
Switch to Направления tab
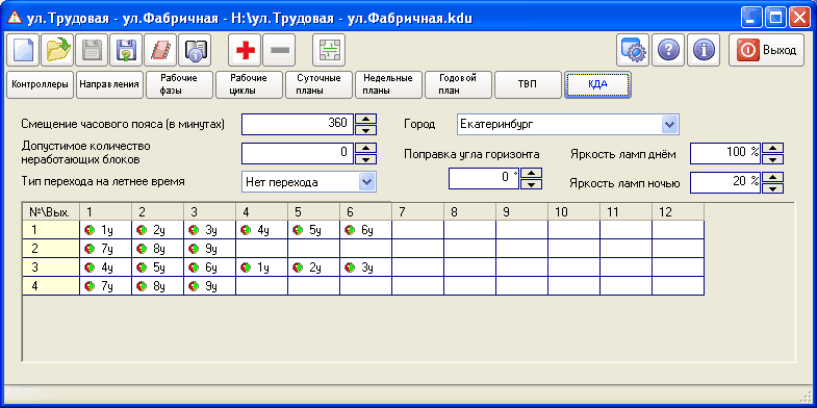[x=109, y=85]
